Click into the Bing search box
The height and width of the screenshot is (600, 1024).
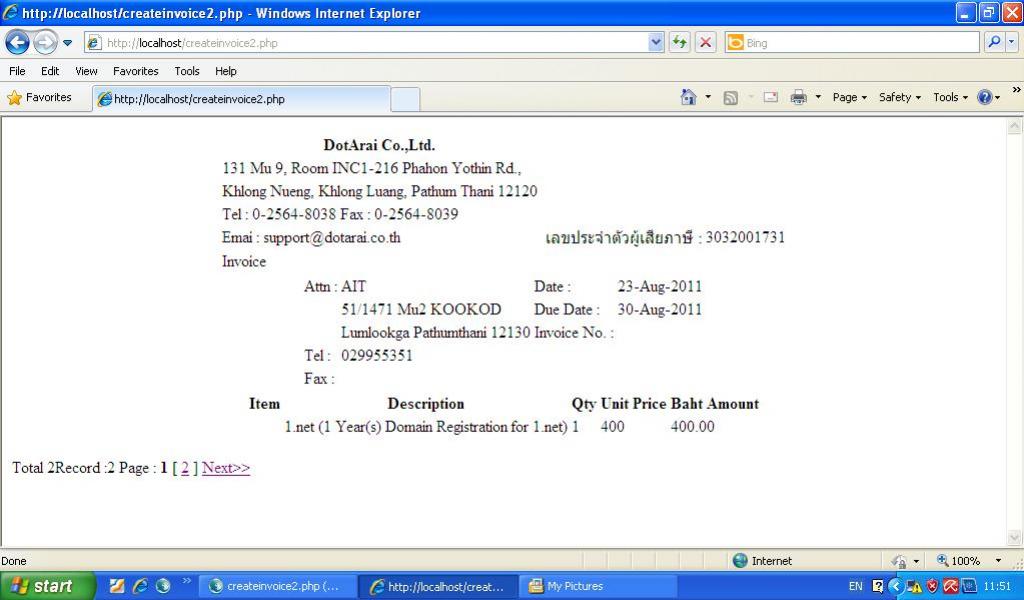point(861,43)
